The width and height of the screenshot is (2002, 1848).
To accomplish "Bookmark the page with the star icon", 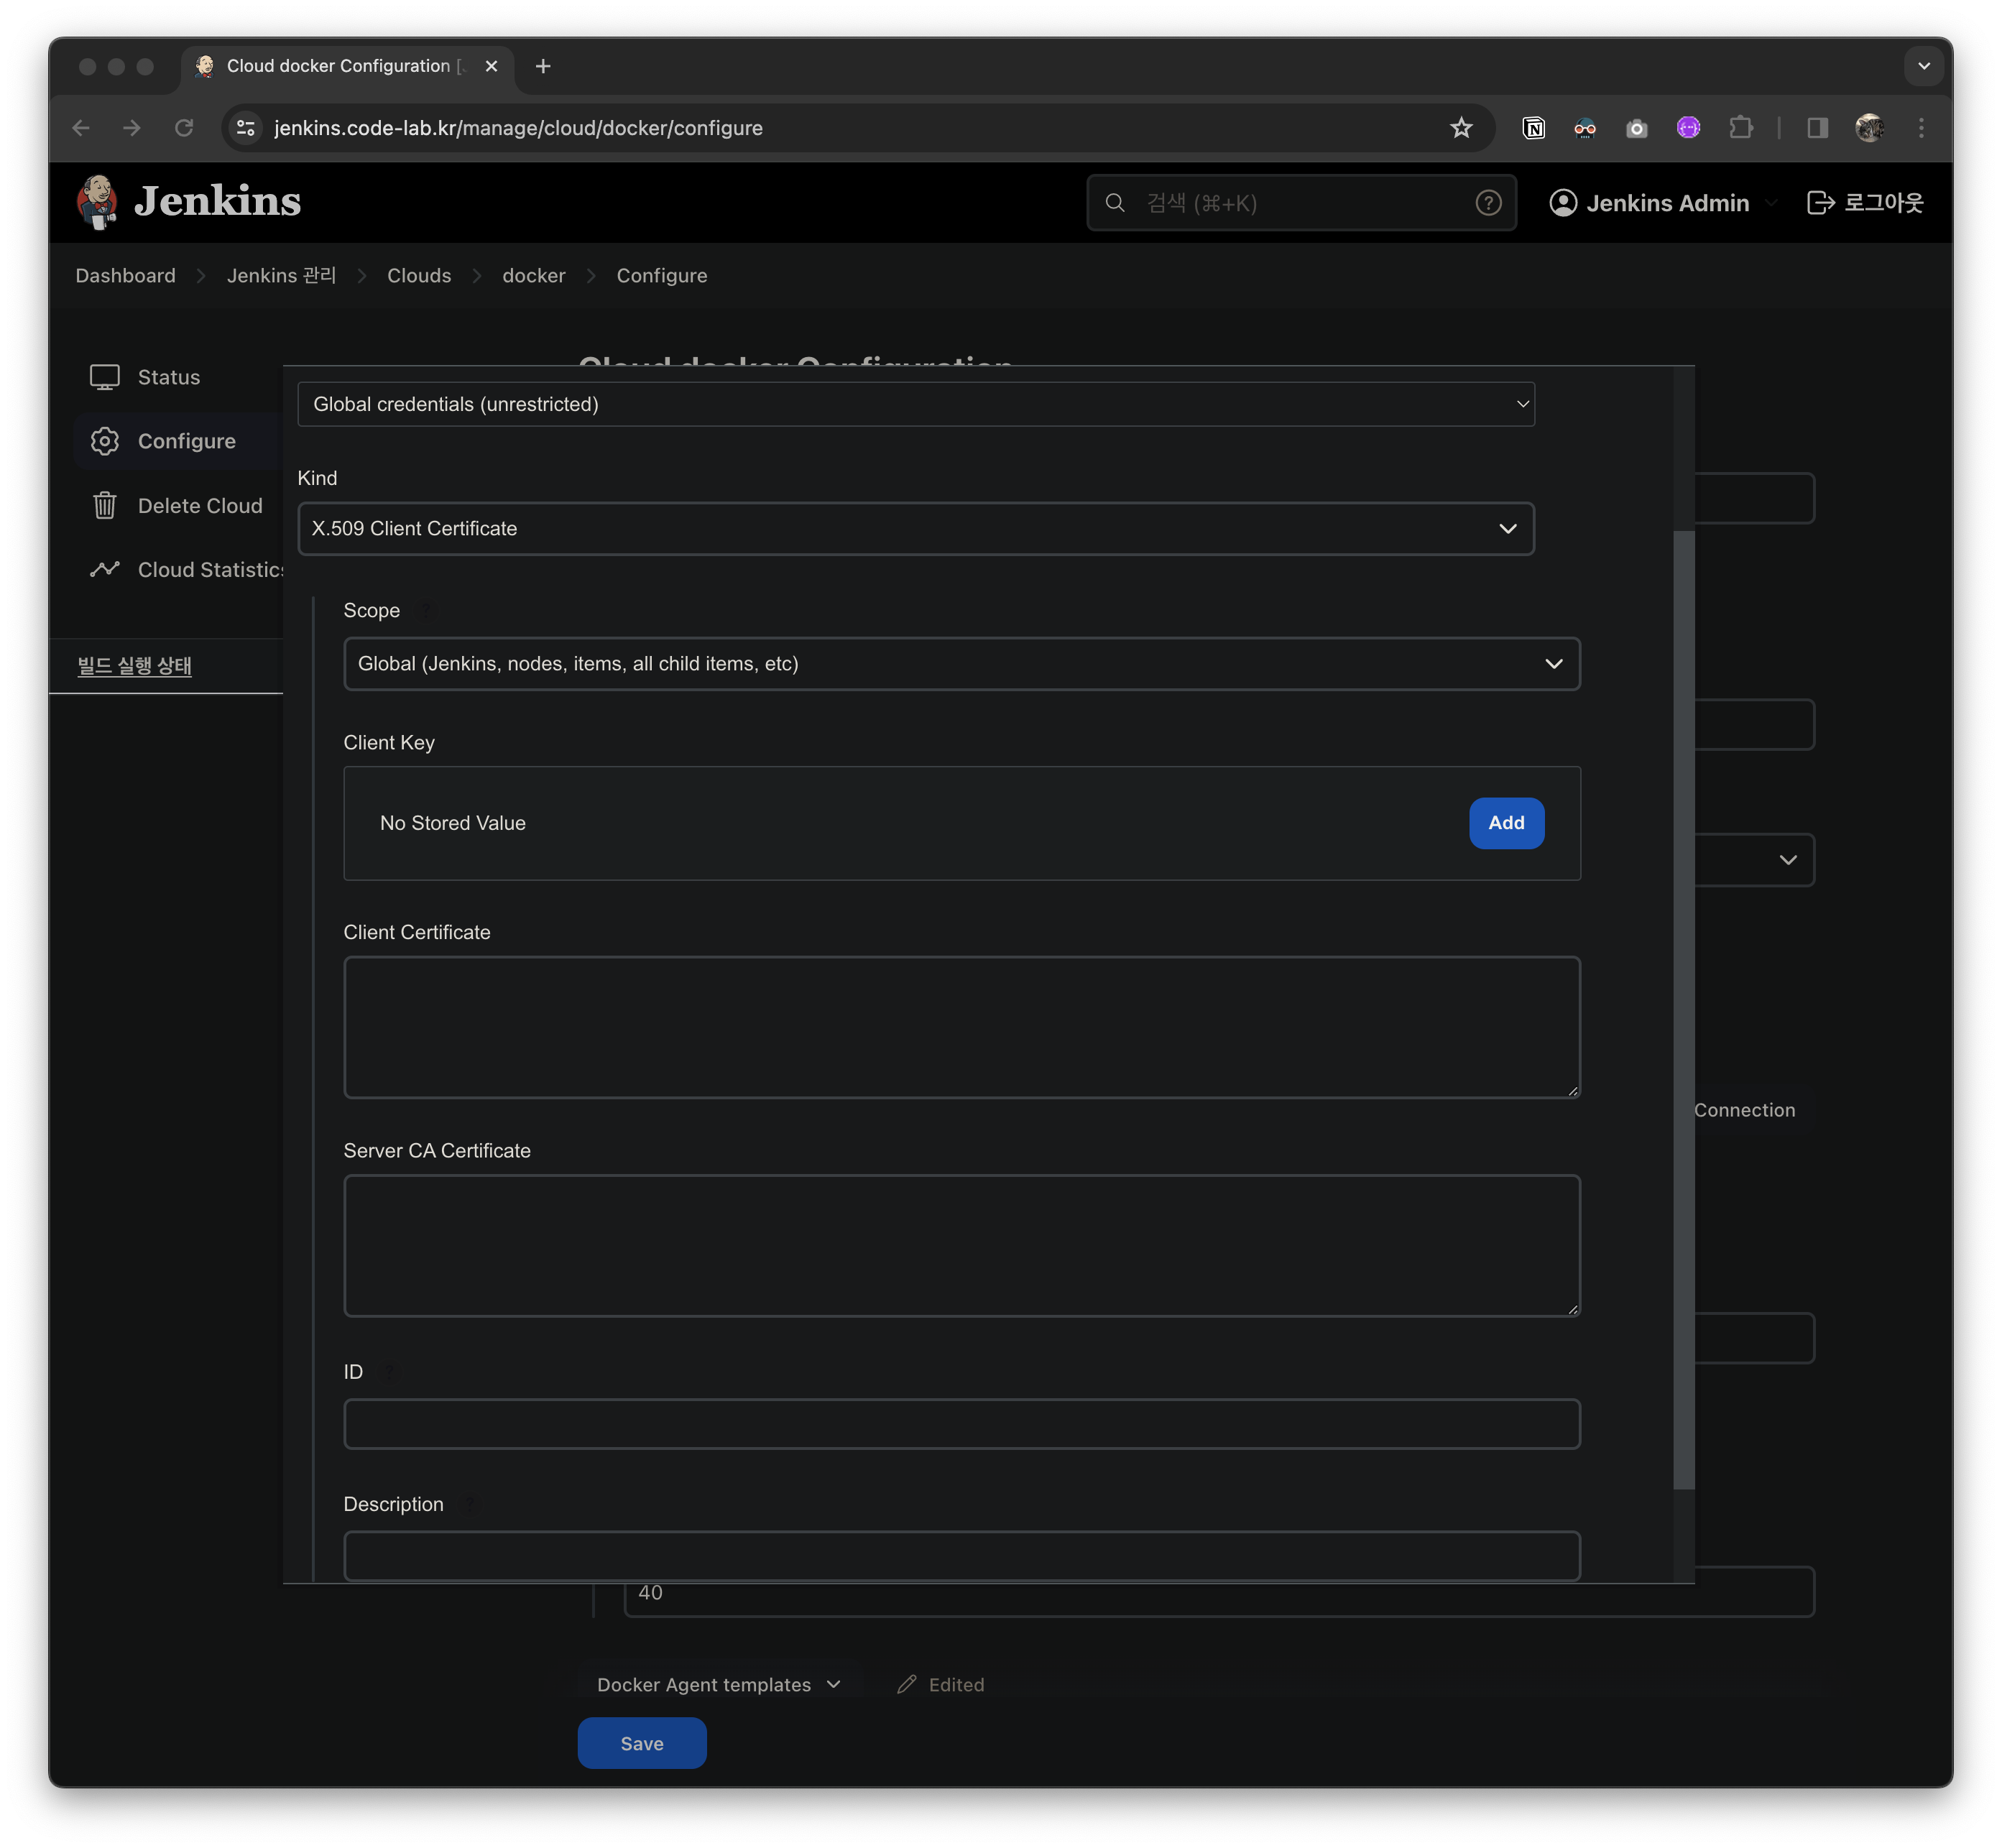I will pos(1461,128).
